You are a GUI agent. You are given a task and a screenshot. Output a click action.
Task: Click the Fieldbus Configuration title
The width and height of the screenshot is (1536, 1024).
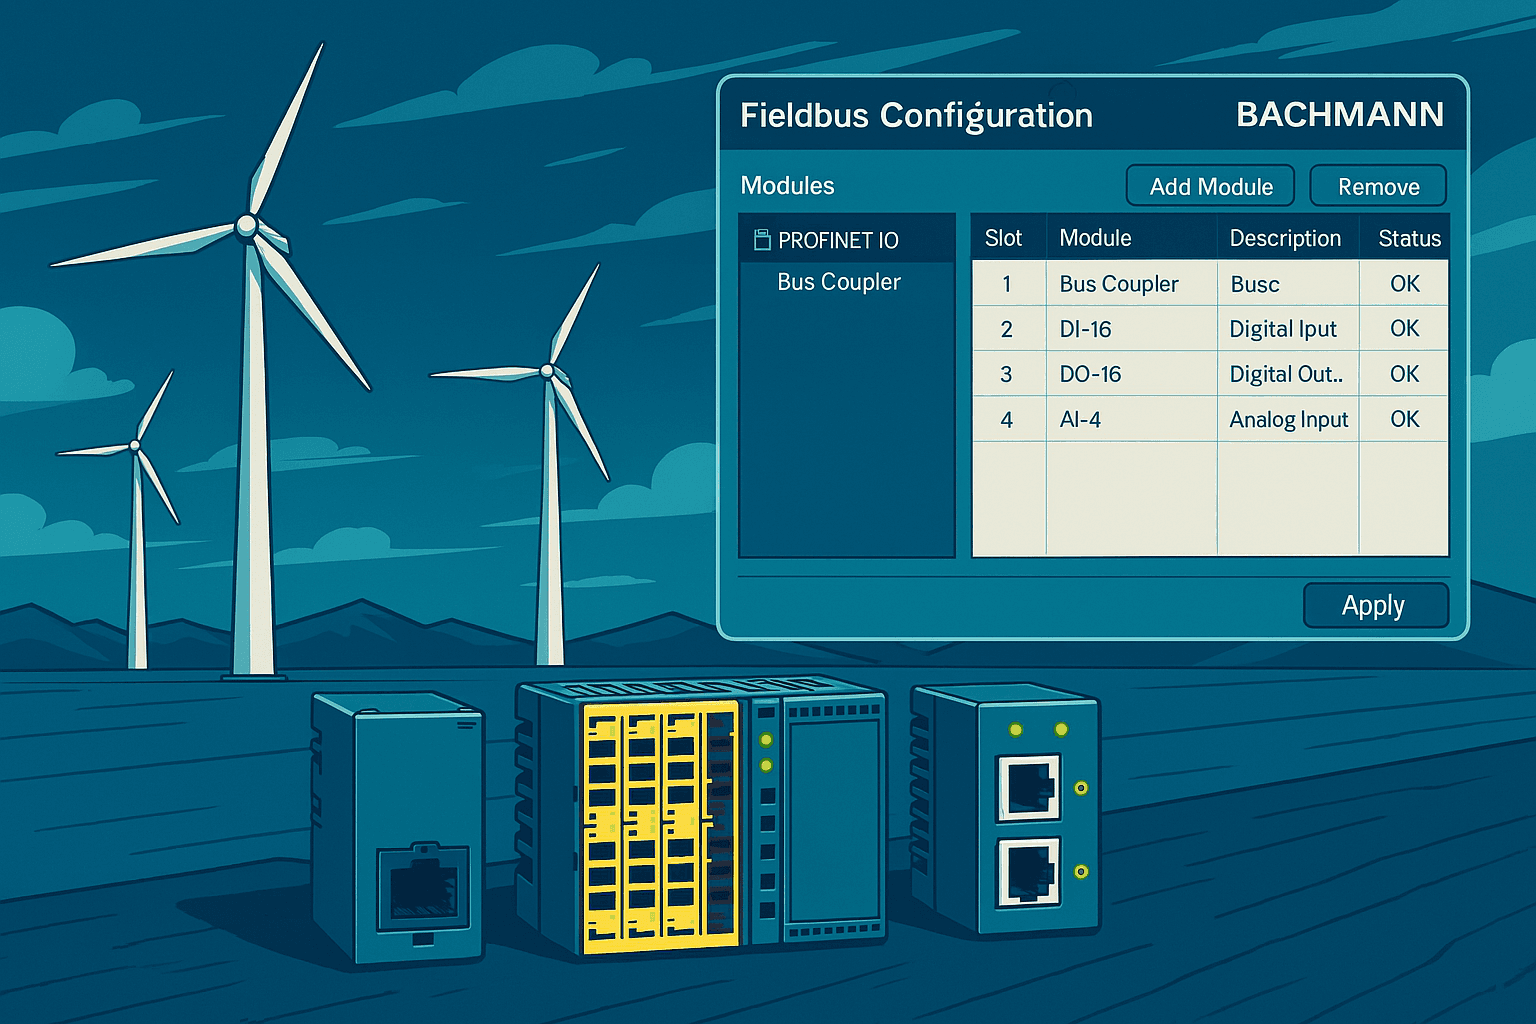pos(916,116)
